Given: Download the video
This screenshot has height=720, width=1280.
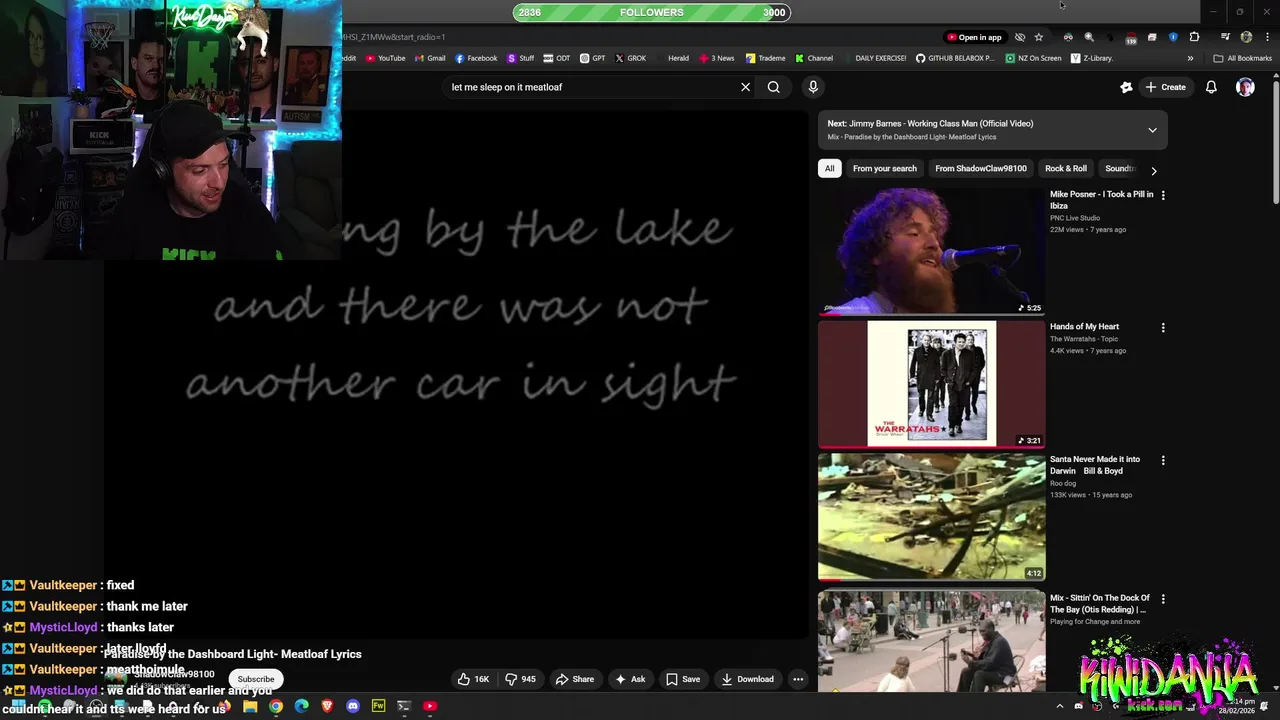Looking at the screenshot, I should pyautogui.click(x=748, y=679).
